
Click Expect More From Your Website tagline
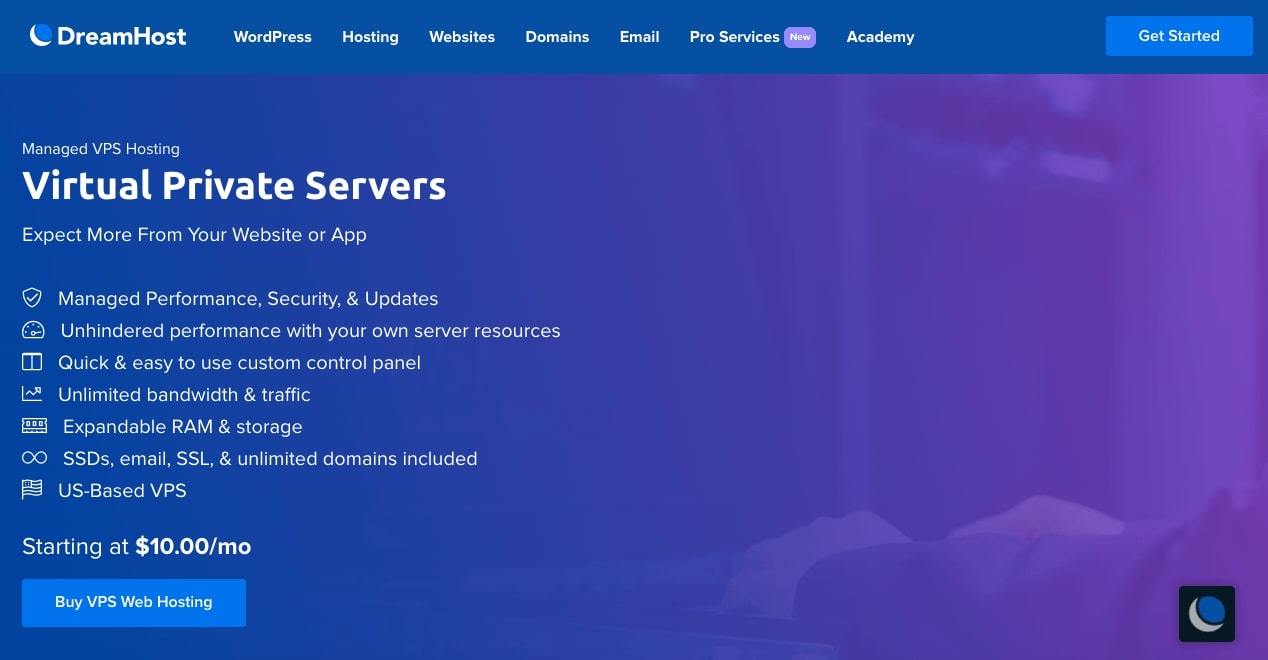[x=194, y=235]
